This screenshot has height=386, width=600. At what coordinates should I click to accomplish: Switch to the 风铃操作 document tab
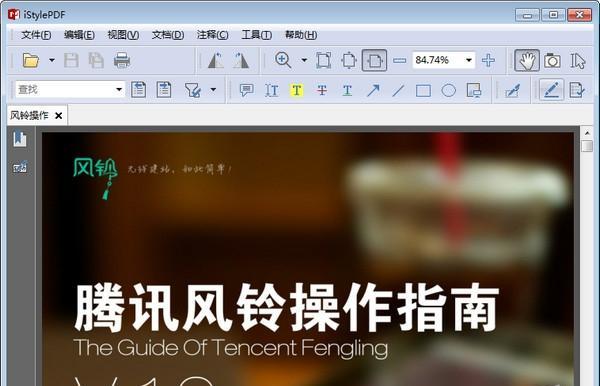[x=29, y=116]
